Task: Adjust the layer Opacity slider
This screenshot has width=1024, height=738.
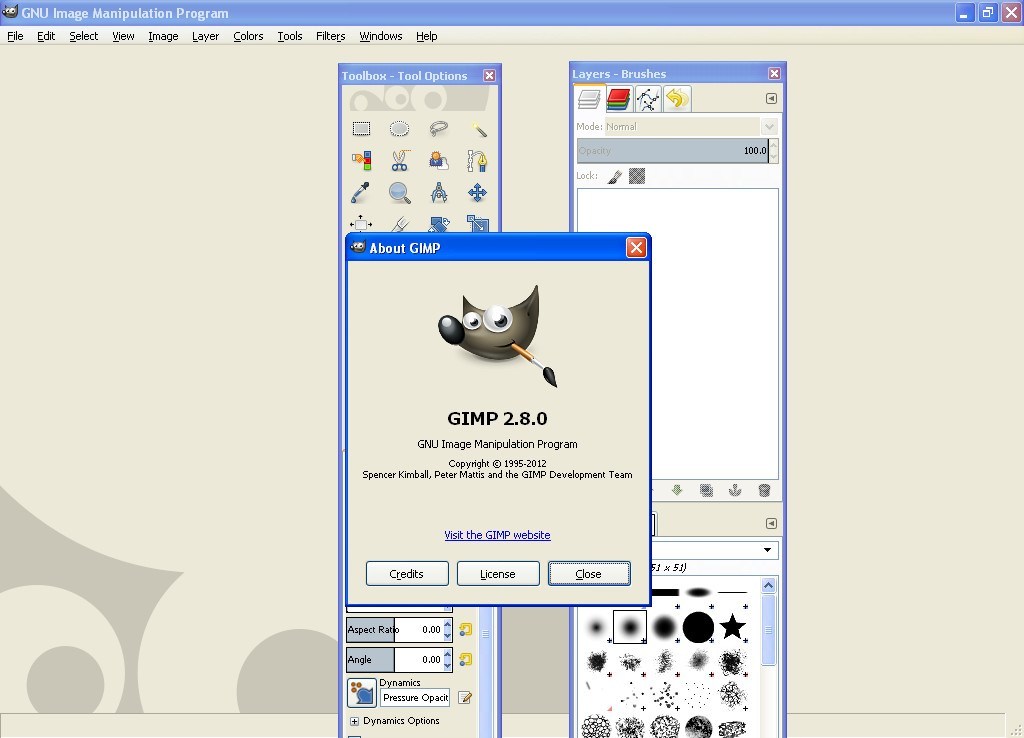Action: [670, 150]
